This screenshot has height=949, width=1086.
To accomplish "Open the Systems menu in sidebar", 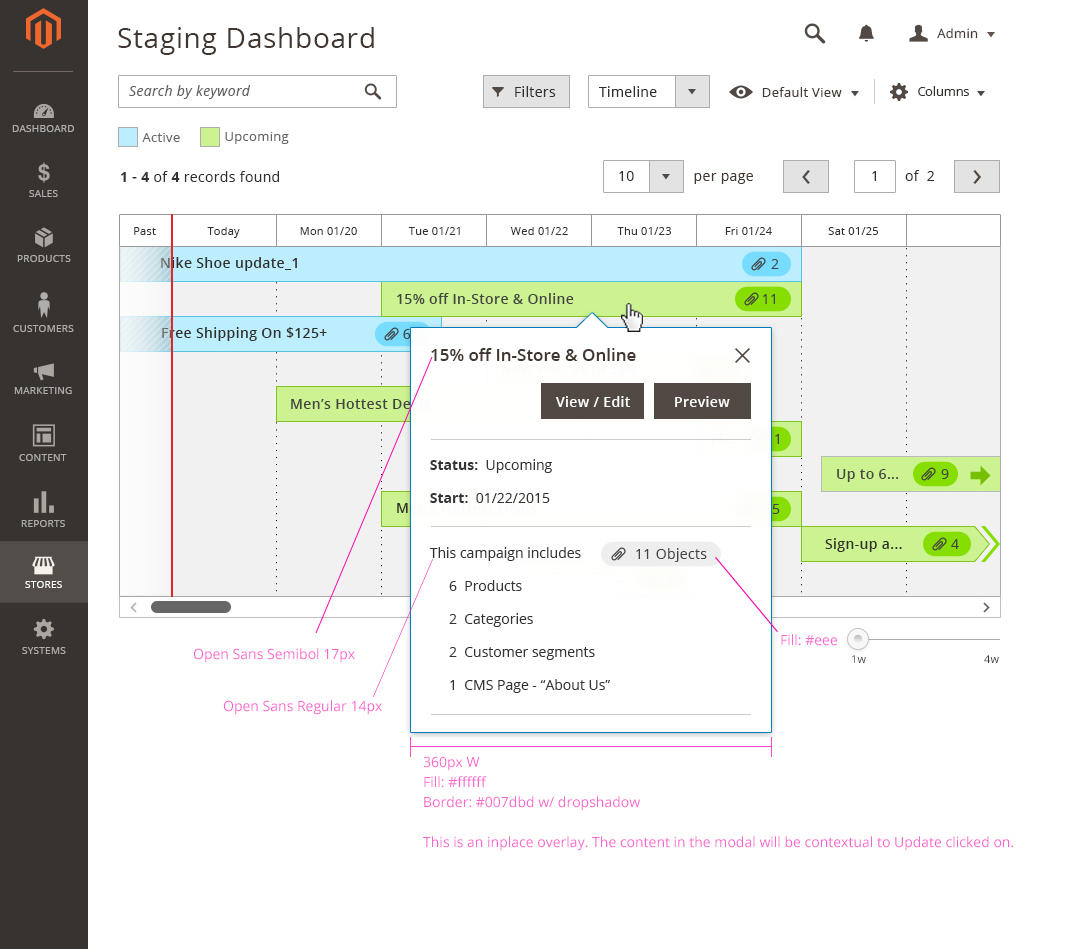I will (43, 637).
